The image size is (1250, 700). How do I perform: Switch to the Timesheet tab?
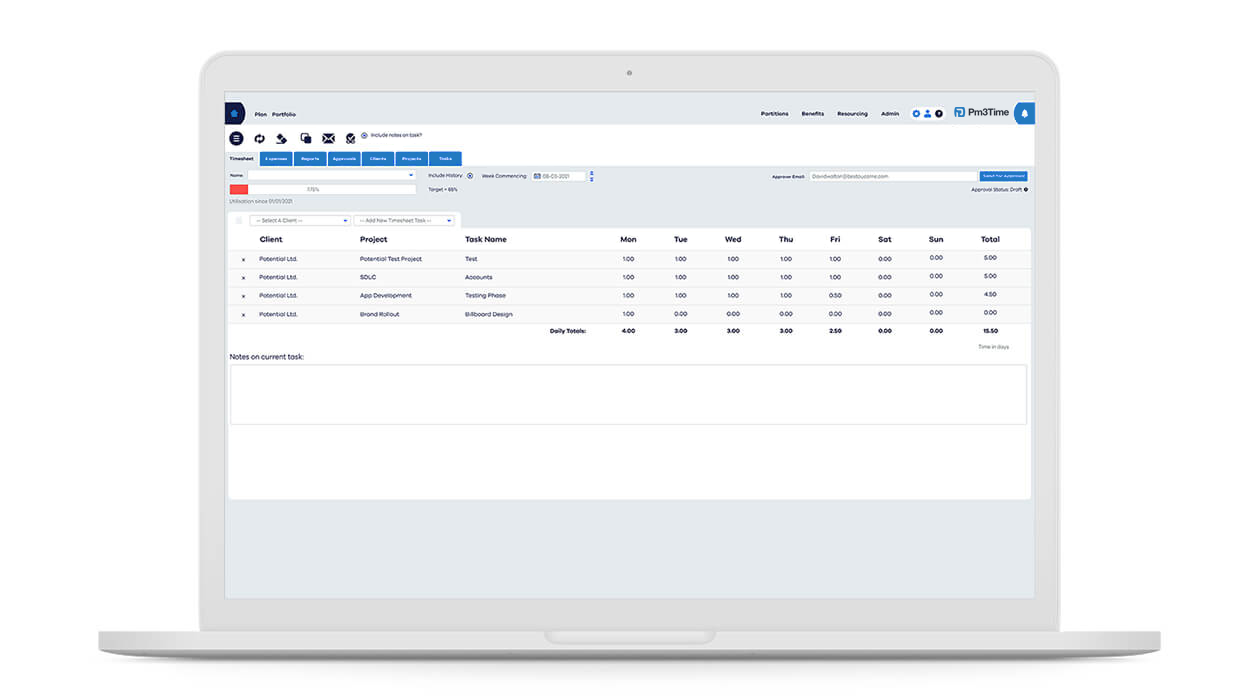click(x=242, y=158)
